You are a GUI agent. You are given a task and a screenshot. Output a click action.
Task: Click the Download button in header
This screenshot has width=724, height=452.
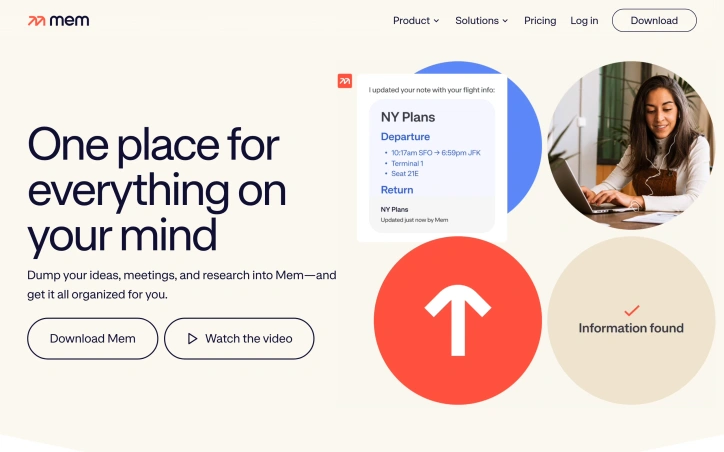pyautogui.click(x=654, y=20)
